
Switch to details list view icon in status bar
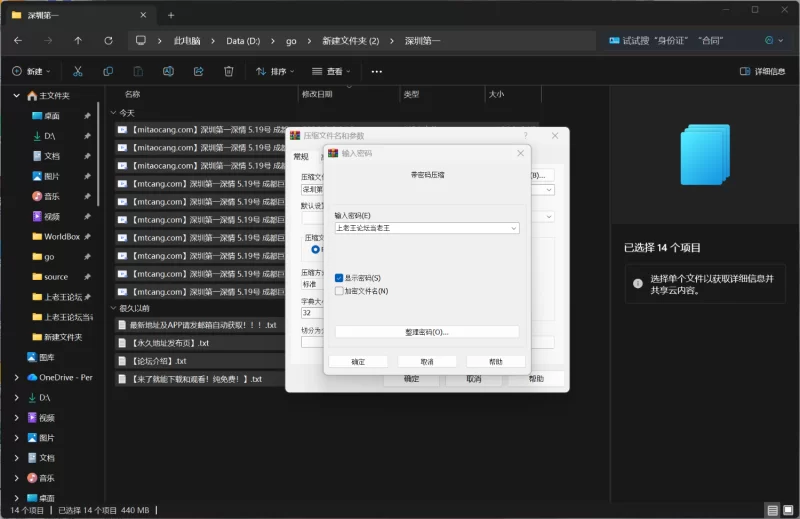pyautogui.click(x=772, y=510)
